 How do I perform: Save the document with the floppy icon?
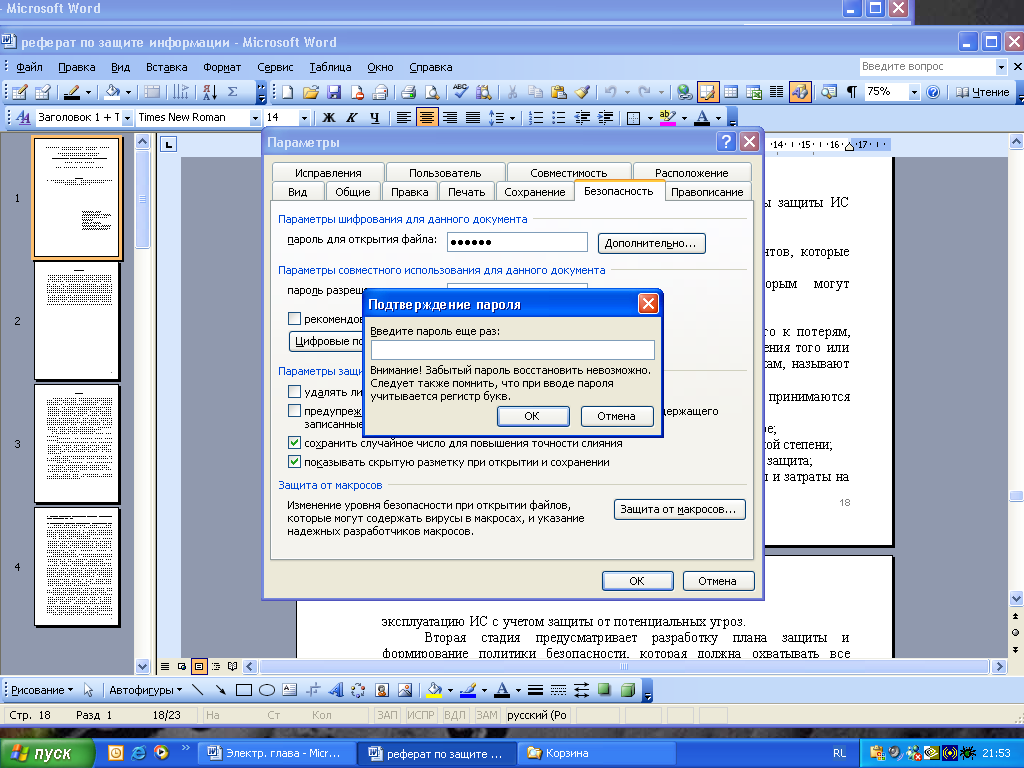pyautogui.click(x=334, y=92)
